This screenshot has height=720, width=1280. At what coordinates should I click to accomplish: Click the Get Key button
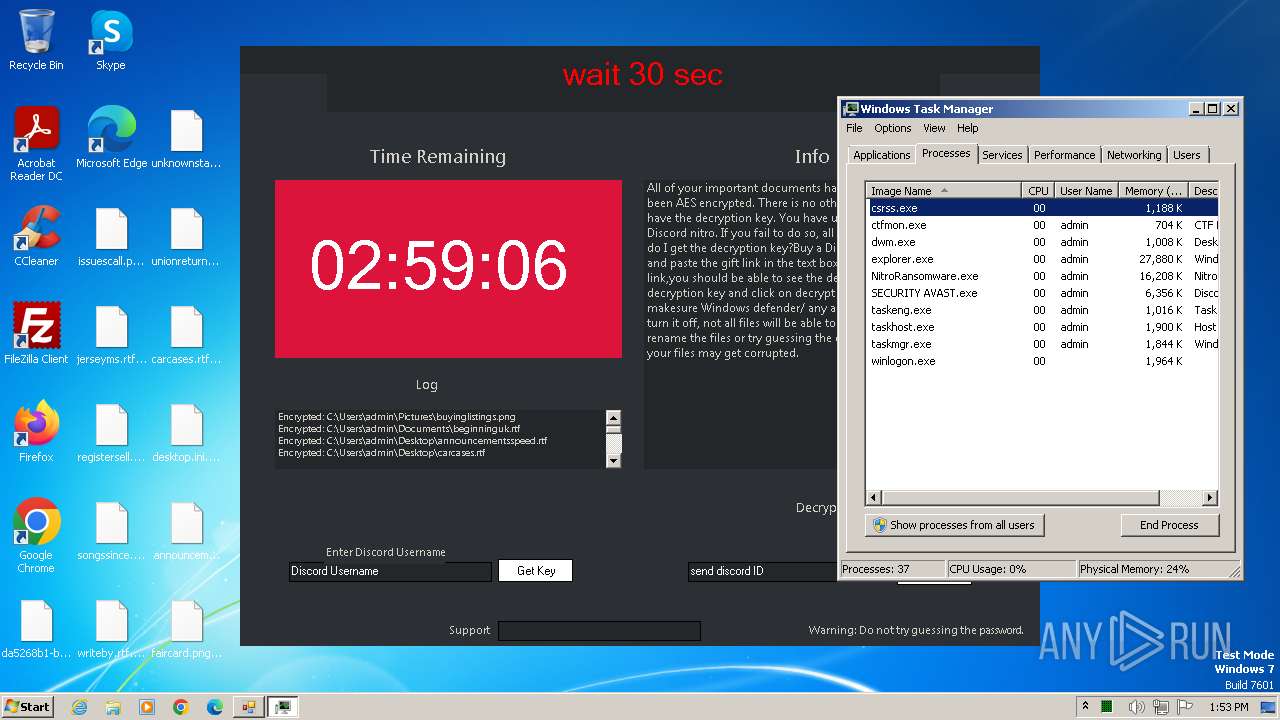coord(536,571)
